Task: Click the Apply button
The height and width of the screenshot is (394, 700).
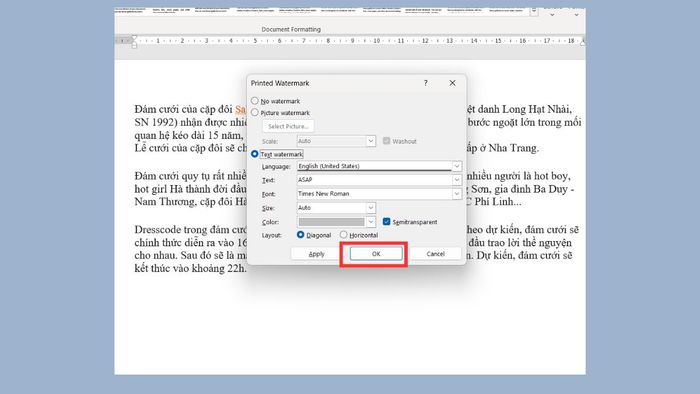Action: tap(317, 254)
